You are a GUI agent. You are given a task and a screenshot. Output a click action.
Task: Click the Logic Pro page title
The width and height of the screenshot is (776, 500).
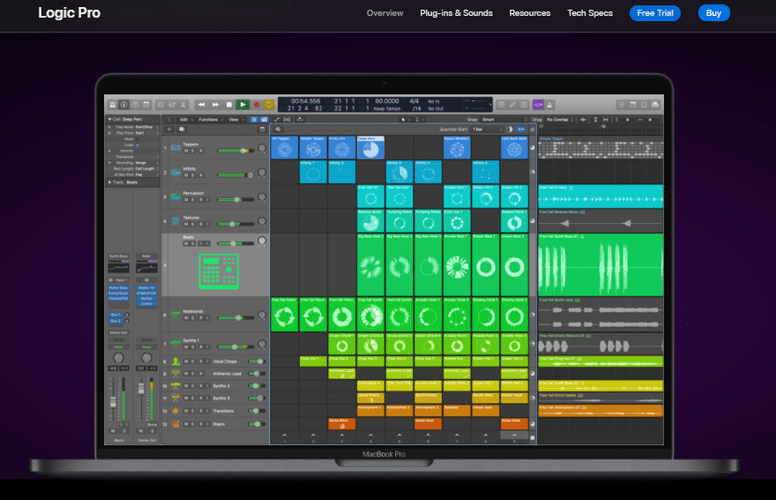(69, 13)
